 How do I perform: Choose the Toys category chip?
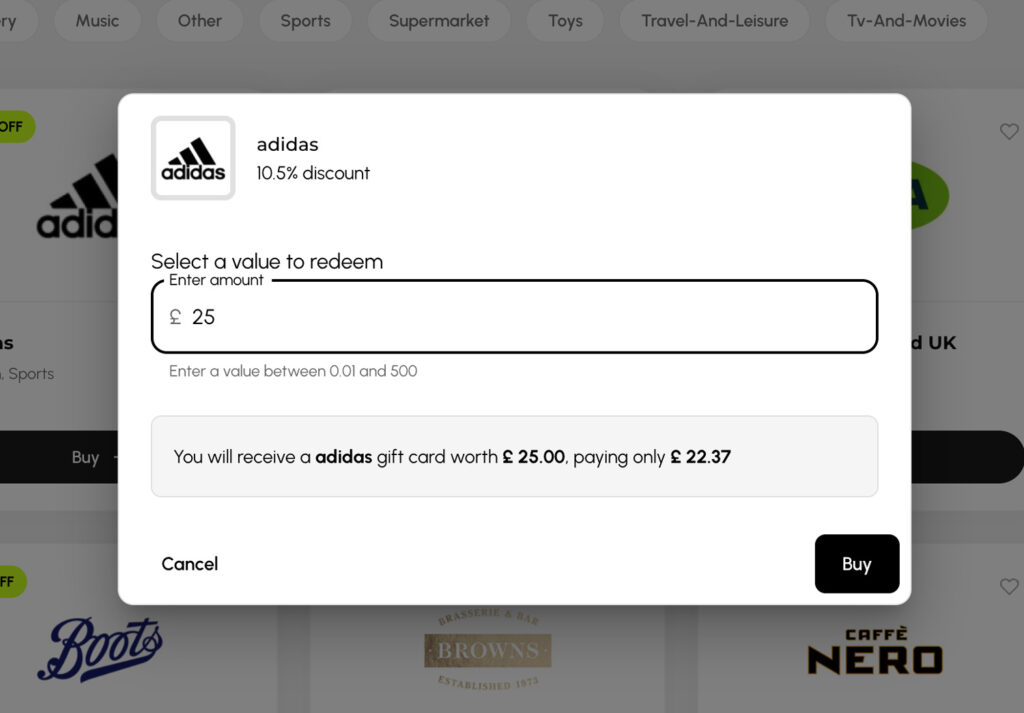click(x=565, y=21)
